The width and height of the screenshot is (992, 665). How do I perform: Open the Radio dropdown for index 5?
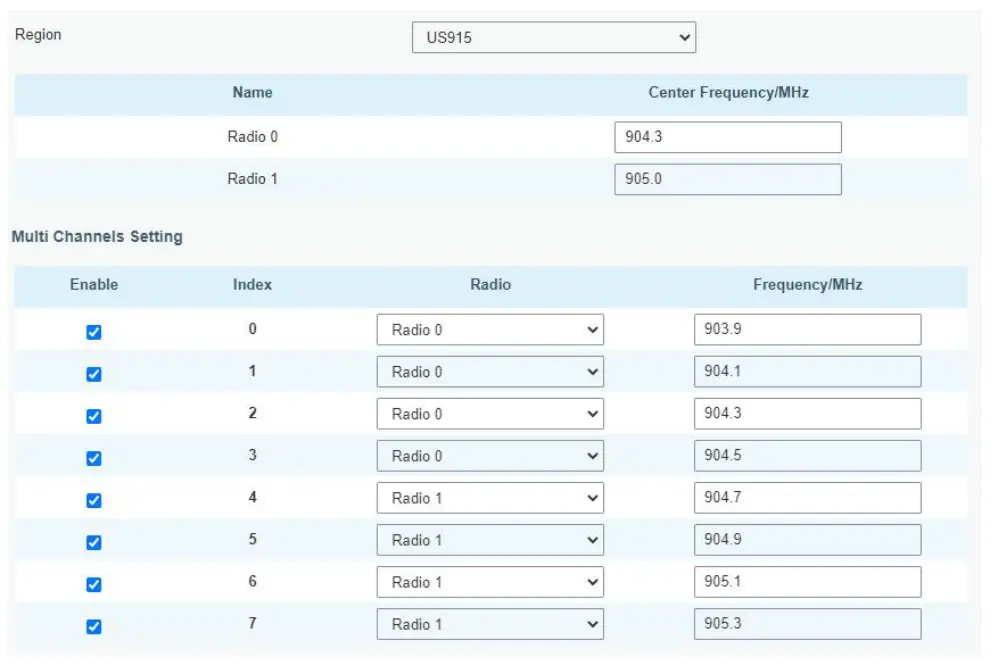[x=490, y=540]
